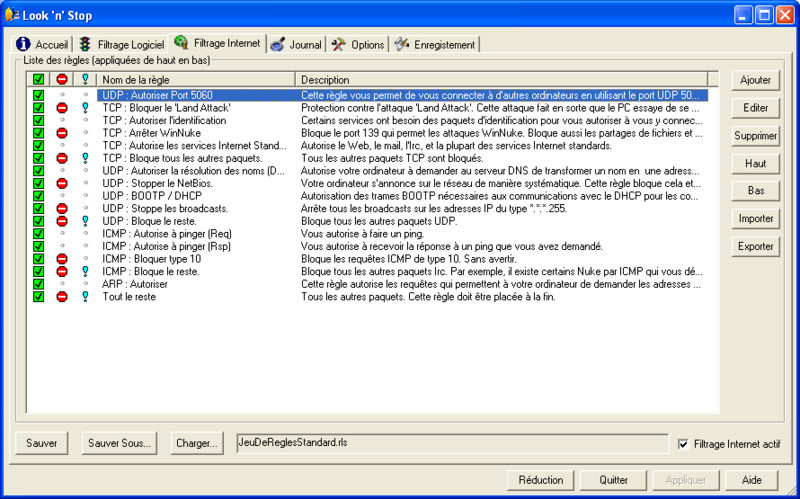
Task: Click the Description column header
Action: pos(502,80)
